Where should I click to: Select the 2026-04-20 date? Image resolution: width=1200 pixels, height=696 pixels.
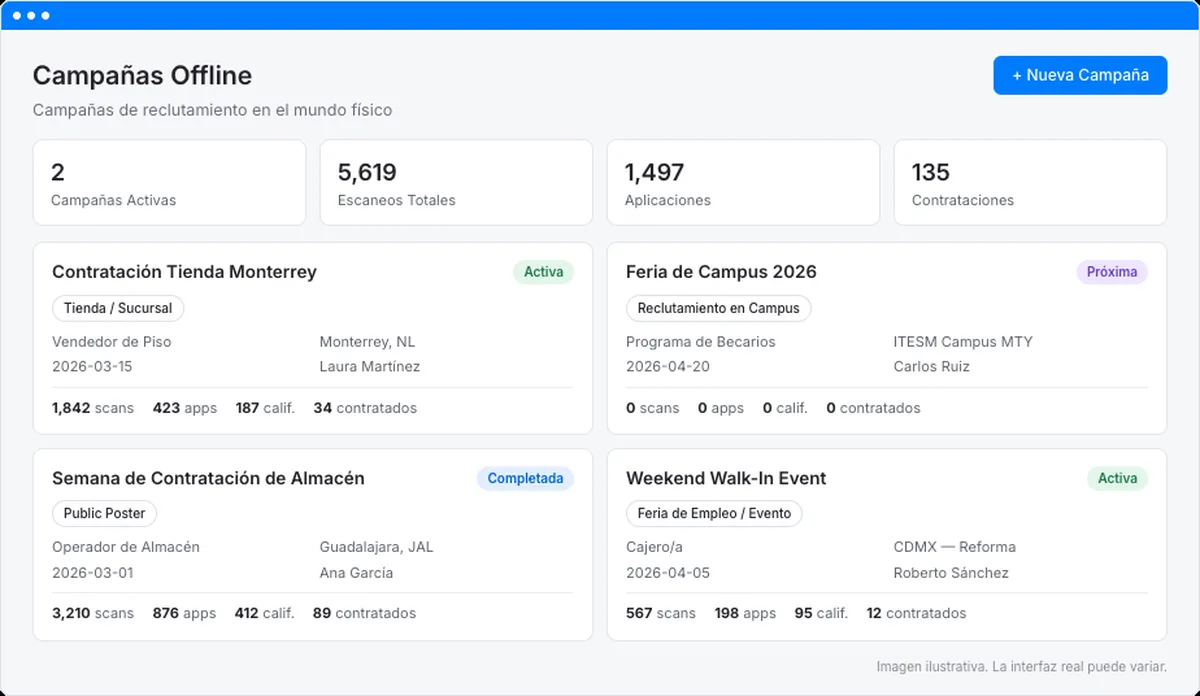[668, 367]
